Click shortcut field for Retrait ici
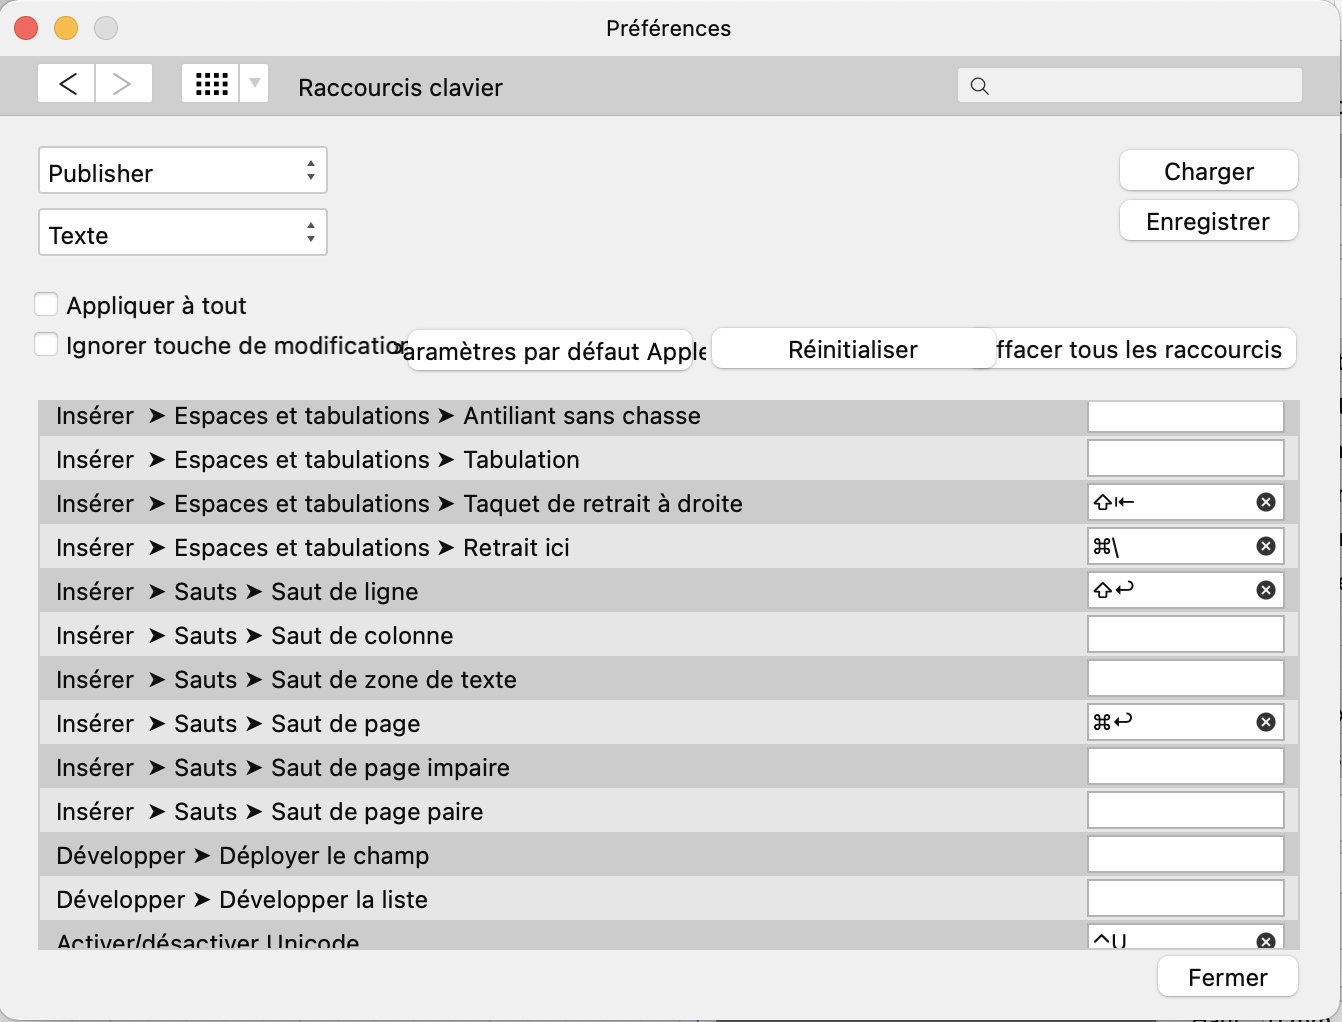 [x=1186, y=546]
